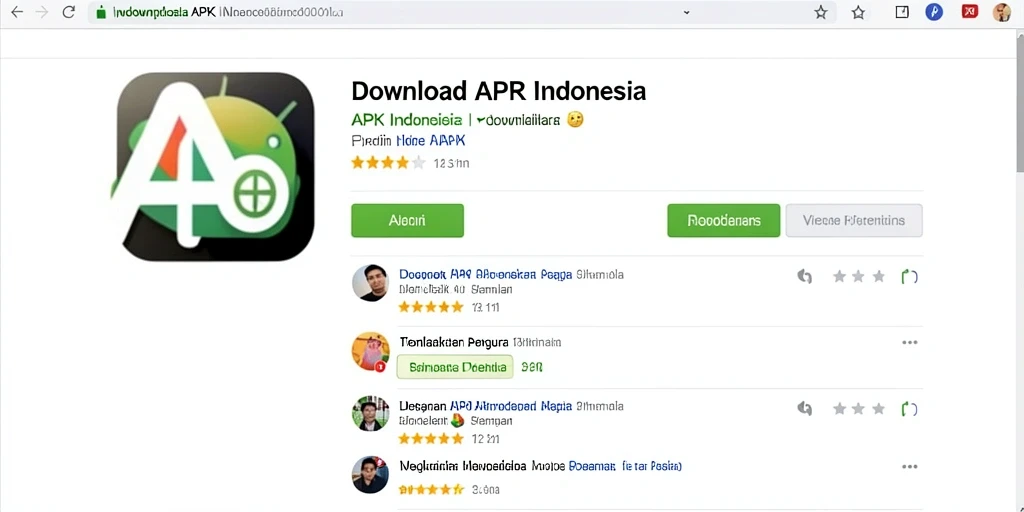Click the emoji next to the developer name
This screenshot has height=512, width=1024.
575,120
